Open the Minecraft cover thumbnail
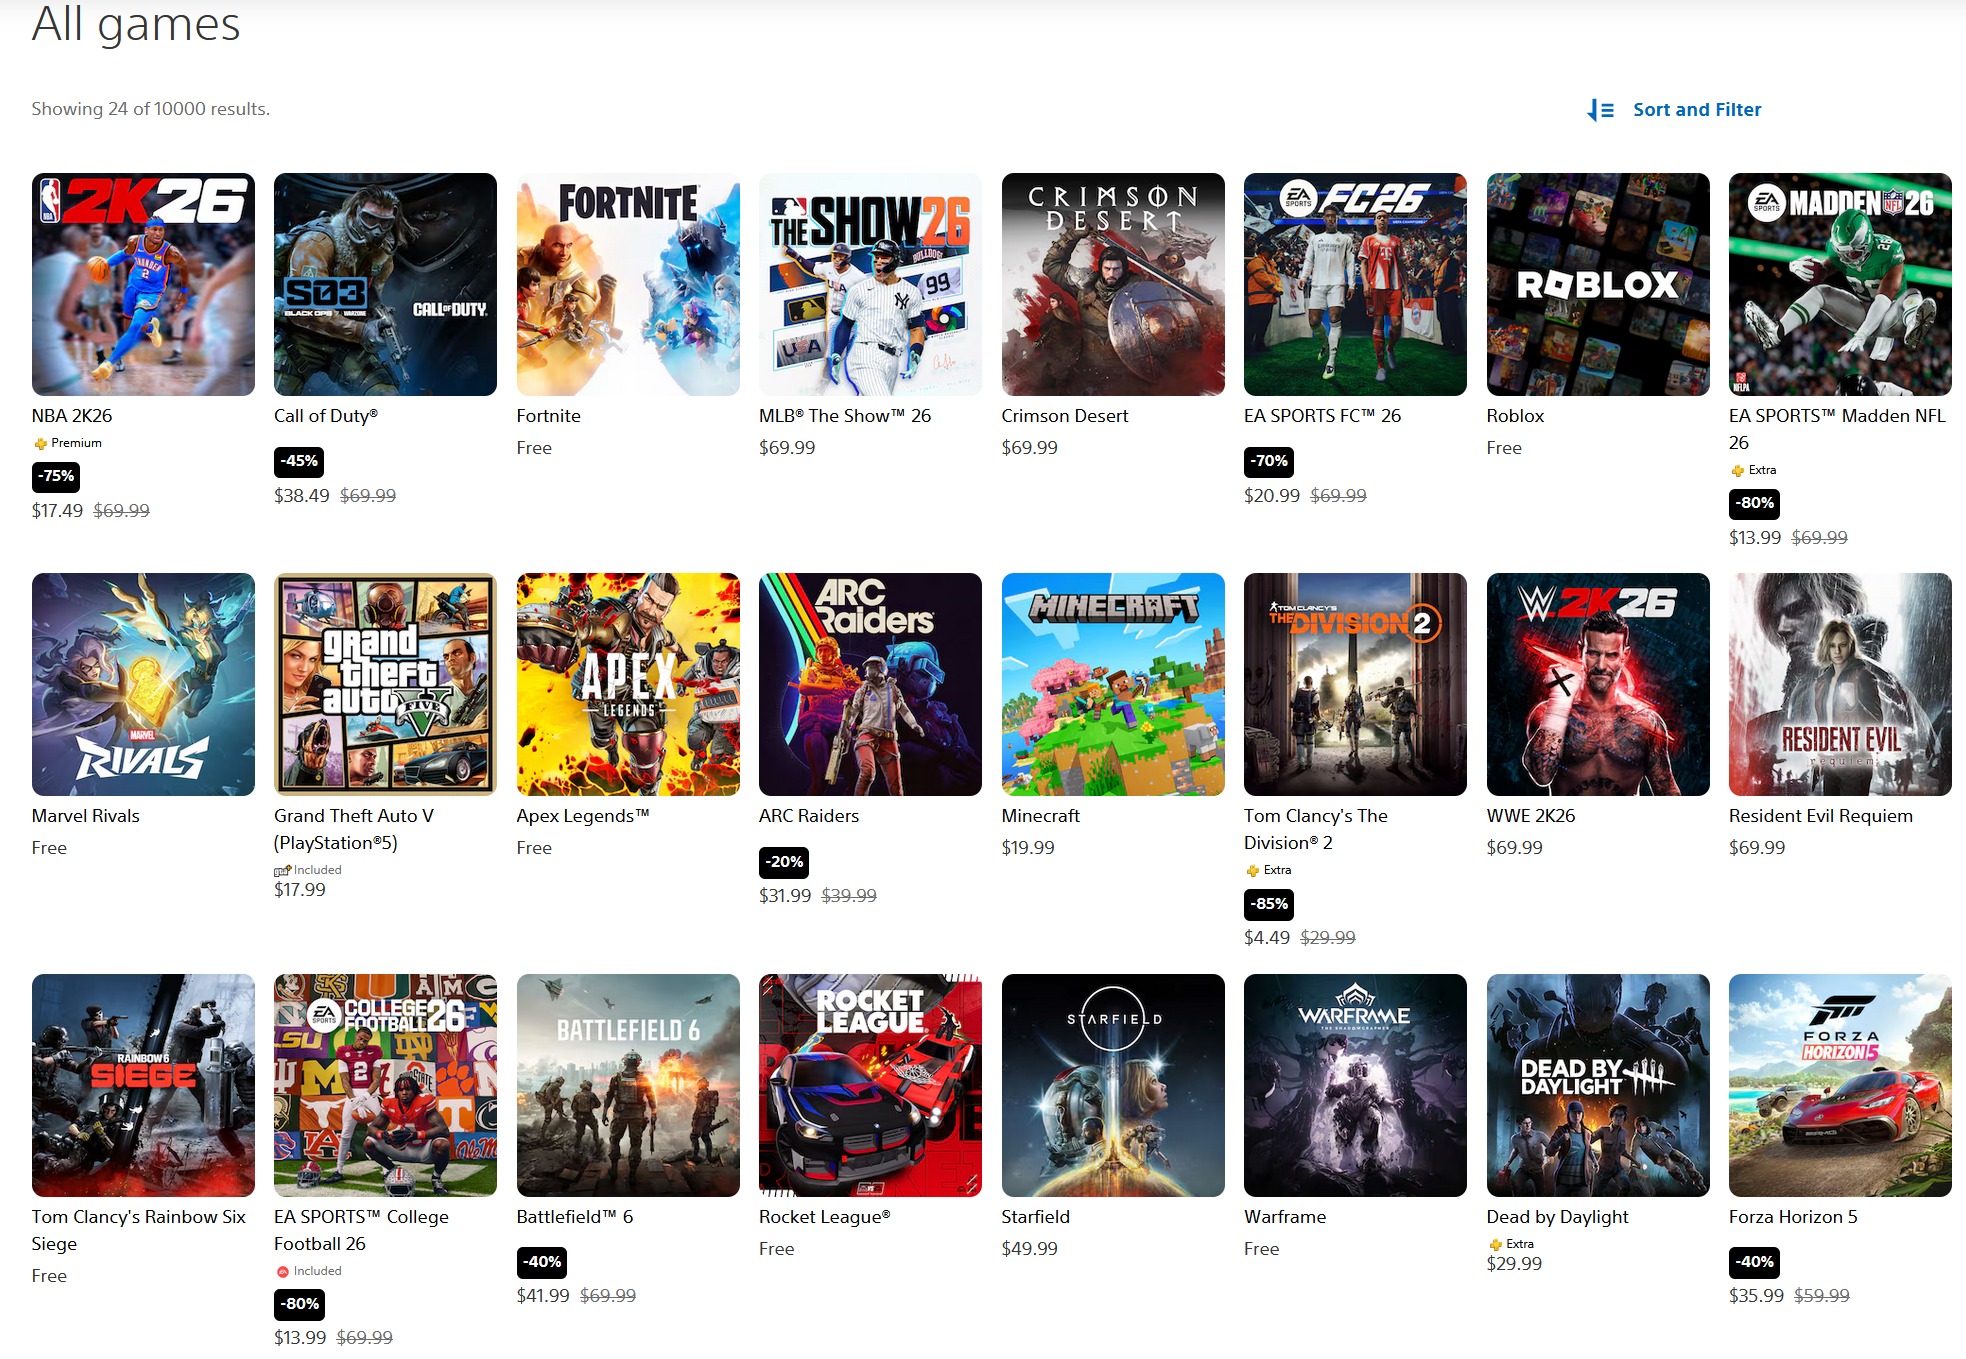This screenshot has height=1359, width=1966. (x=1112, y=684)
